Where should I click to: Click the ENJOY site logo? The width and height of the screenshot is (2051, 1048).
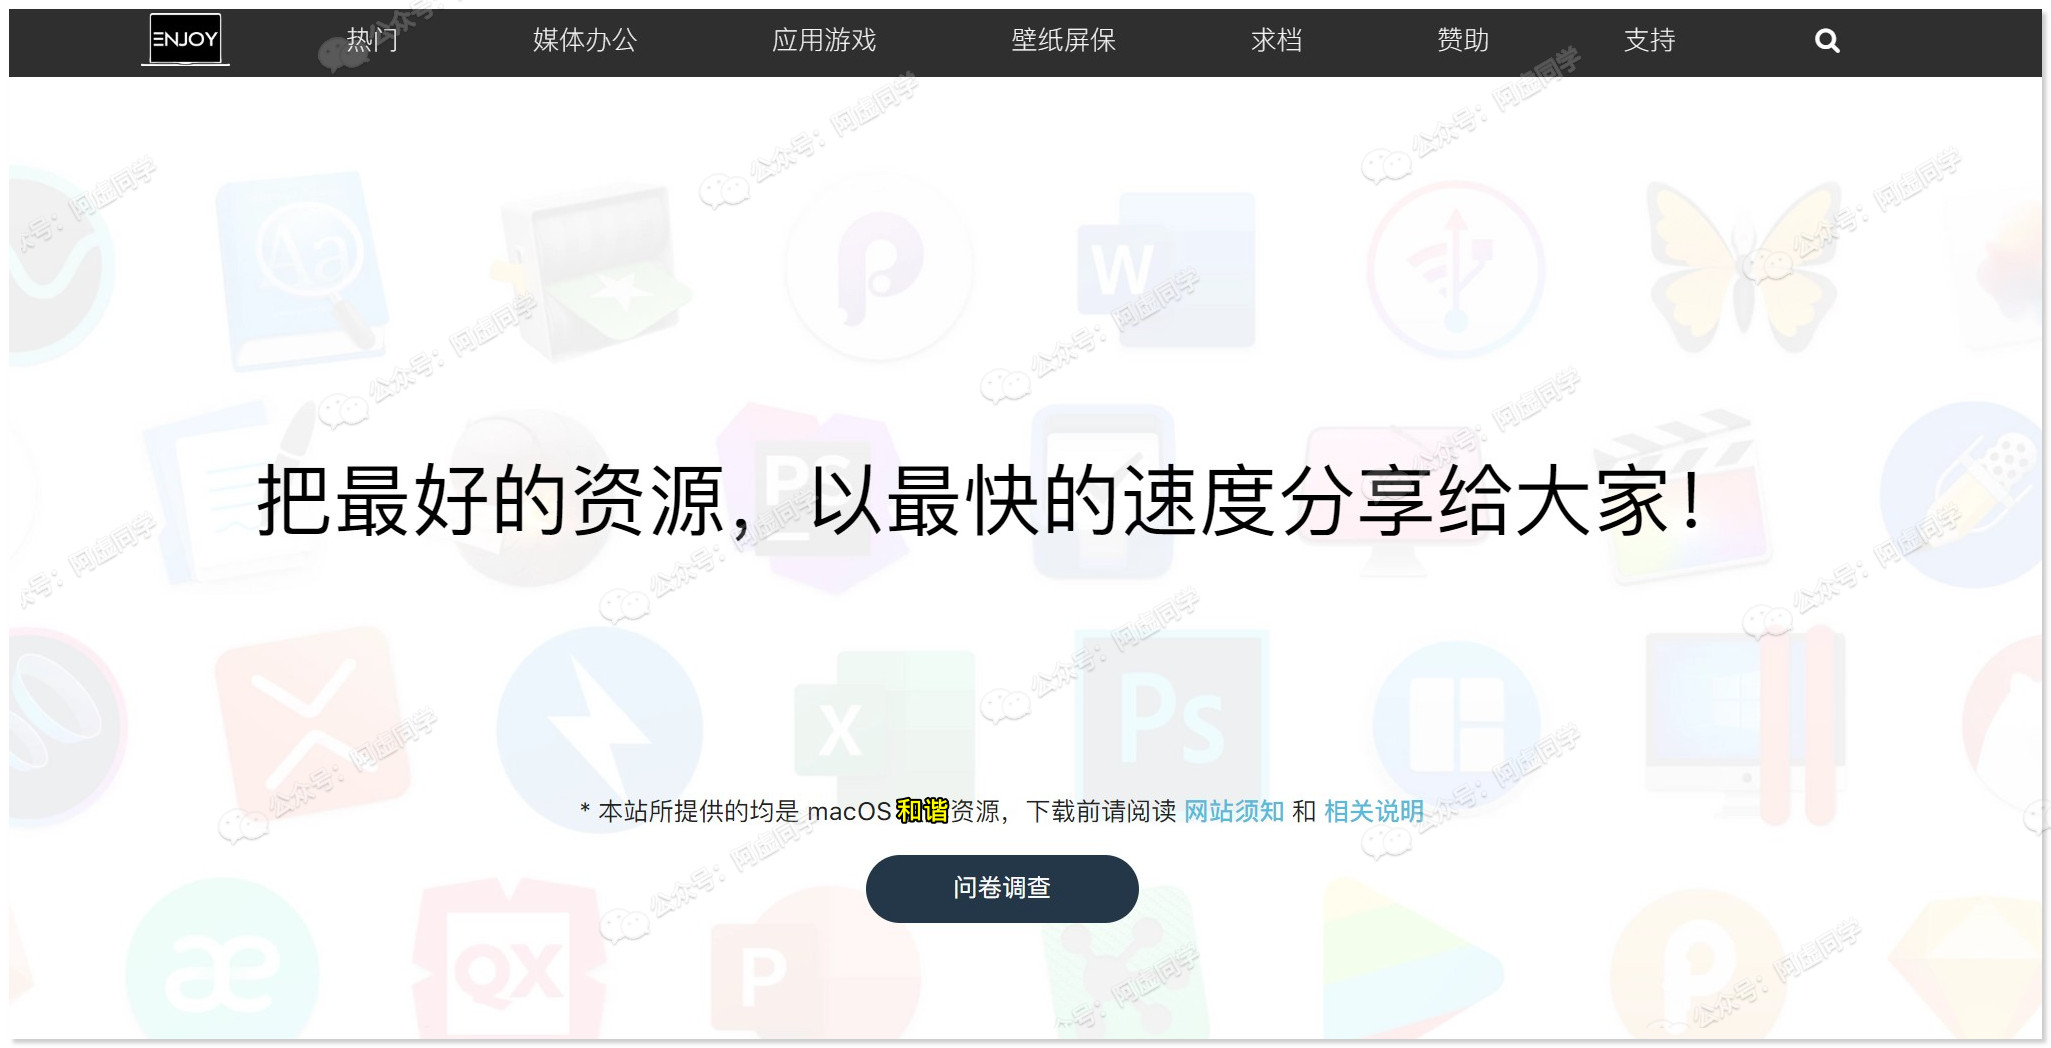185,40
